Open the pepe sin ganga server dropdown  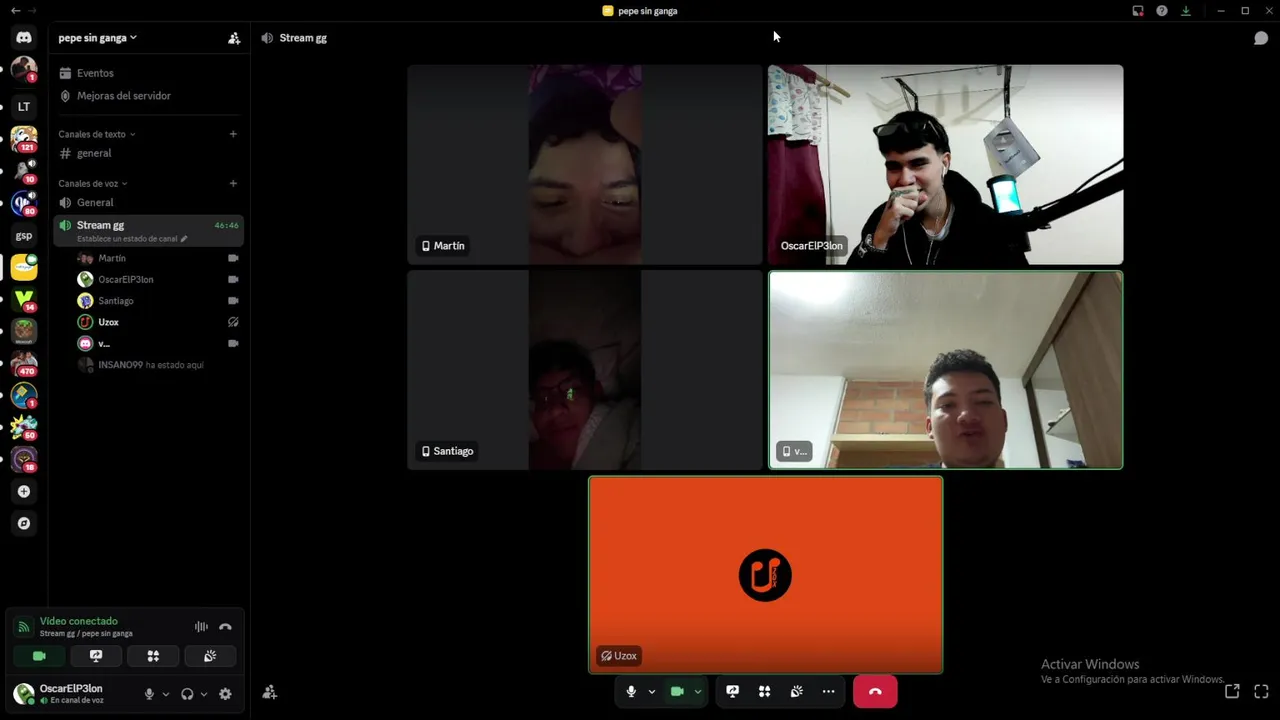(x=98, y=38)
